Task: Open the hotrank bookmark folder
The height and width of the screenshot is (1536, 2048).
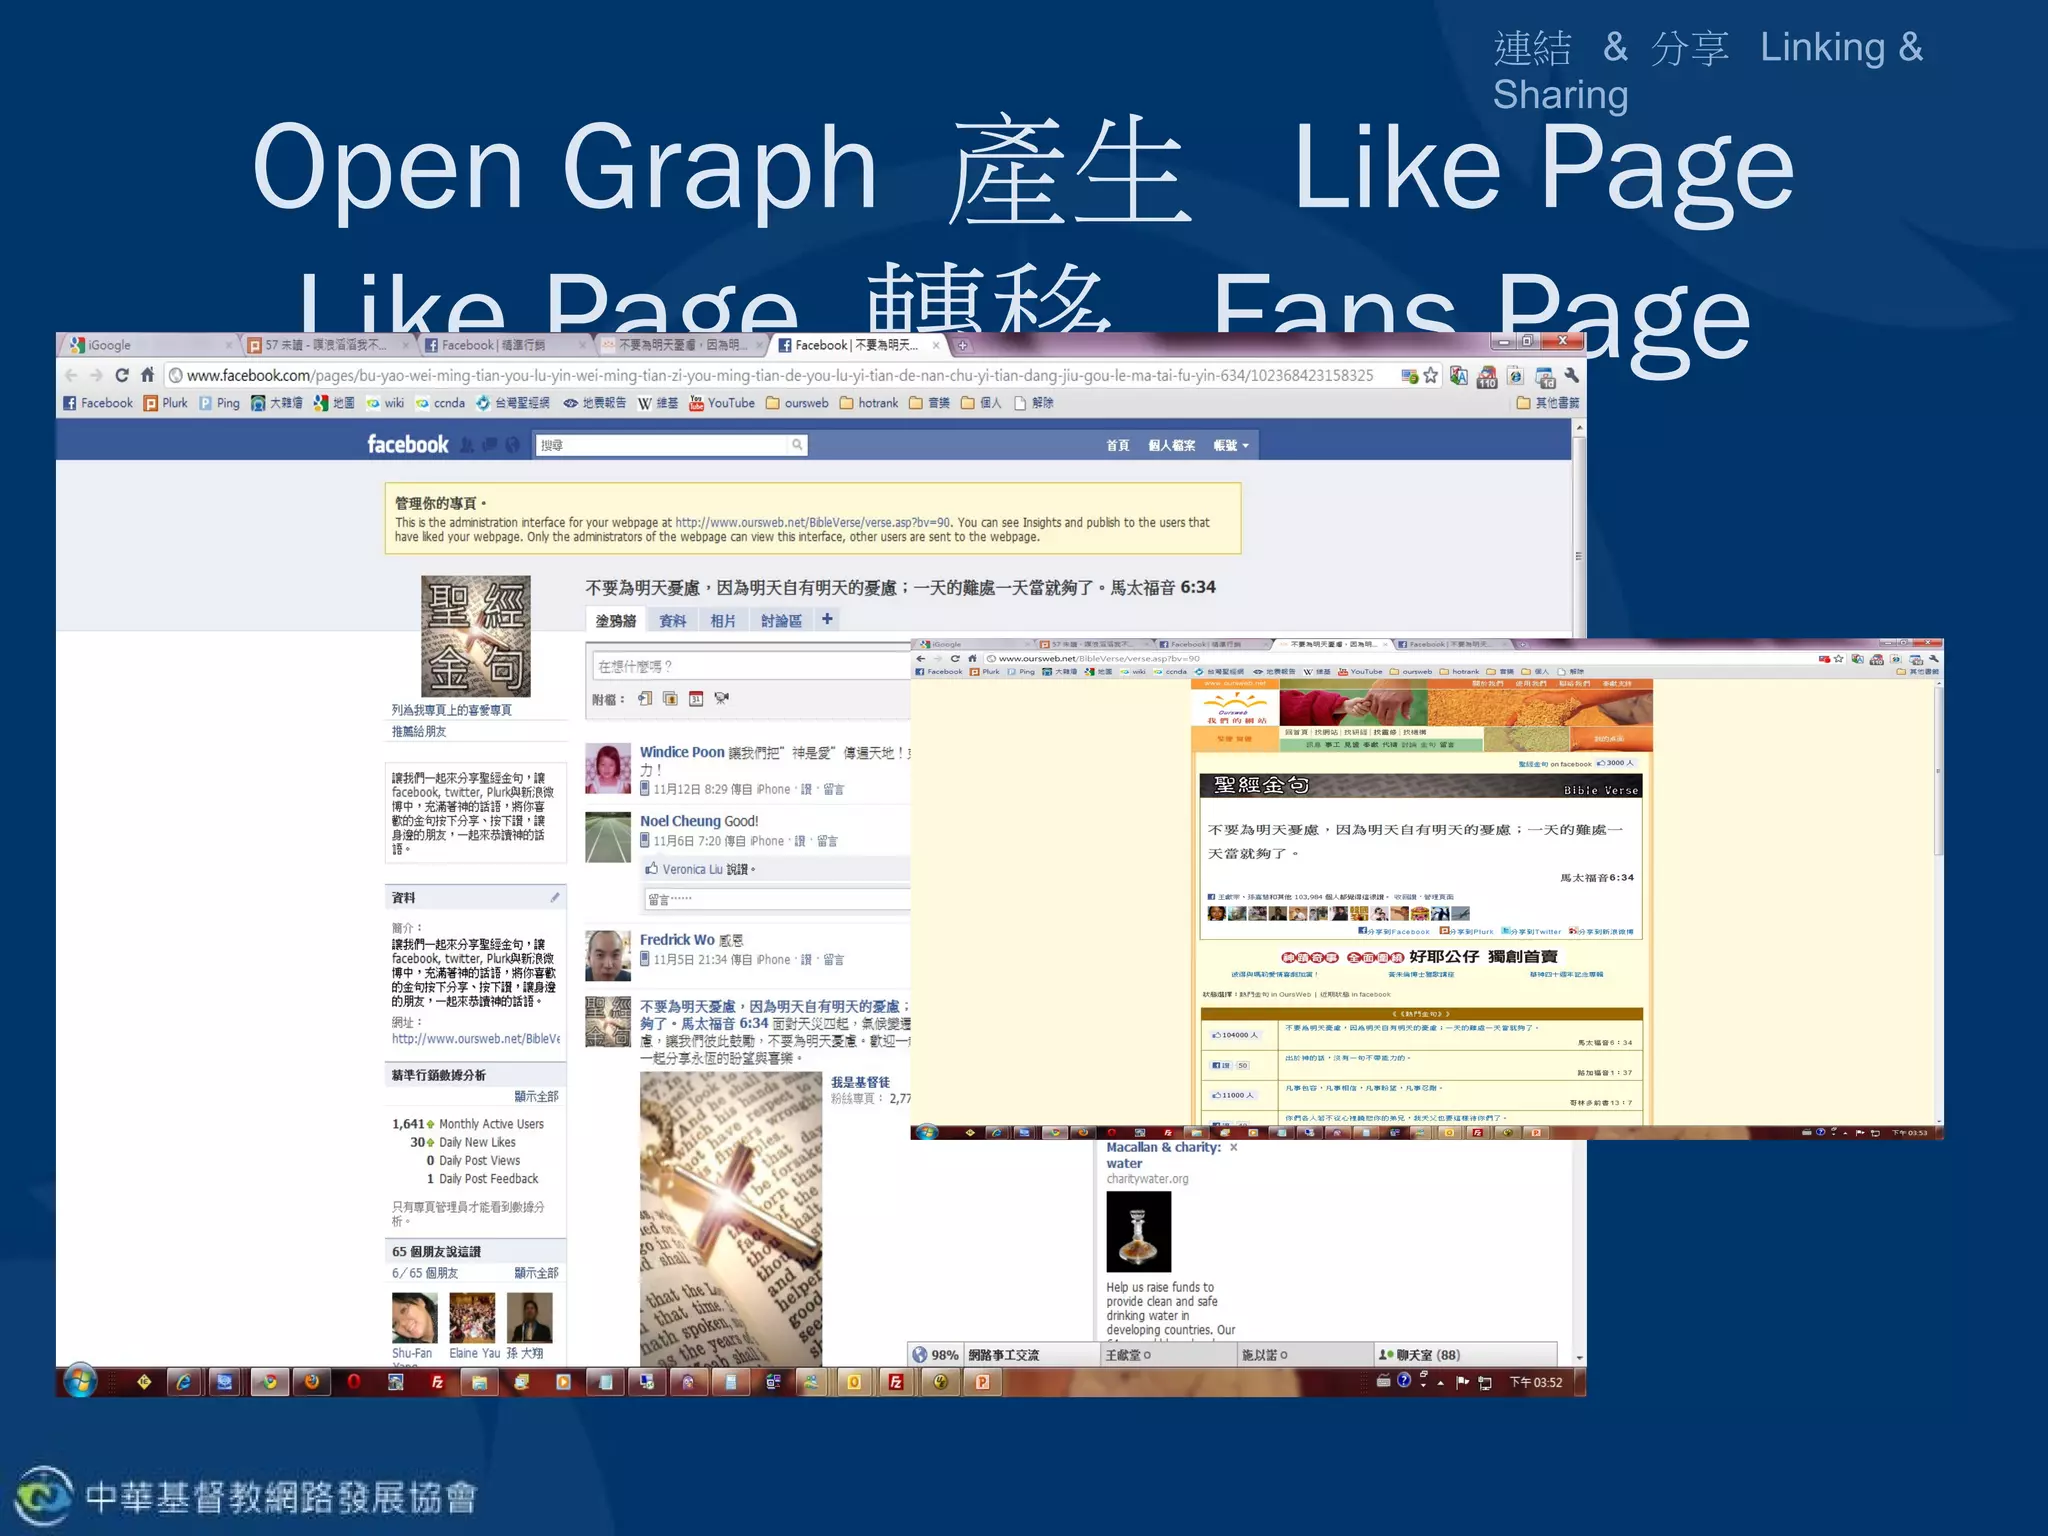Action: (869, 403)
